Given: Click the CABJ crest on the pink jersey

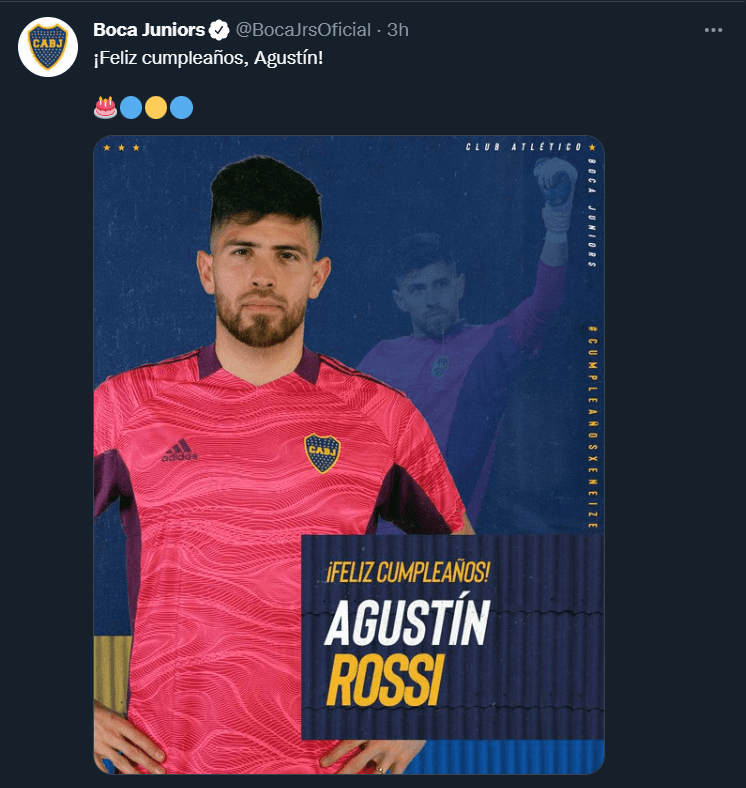Looking at the screenshot, I should [x=322, y=453].
